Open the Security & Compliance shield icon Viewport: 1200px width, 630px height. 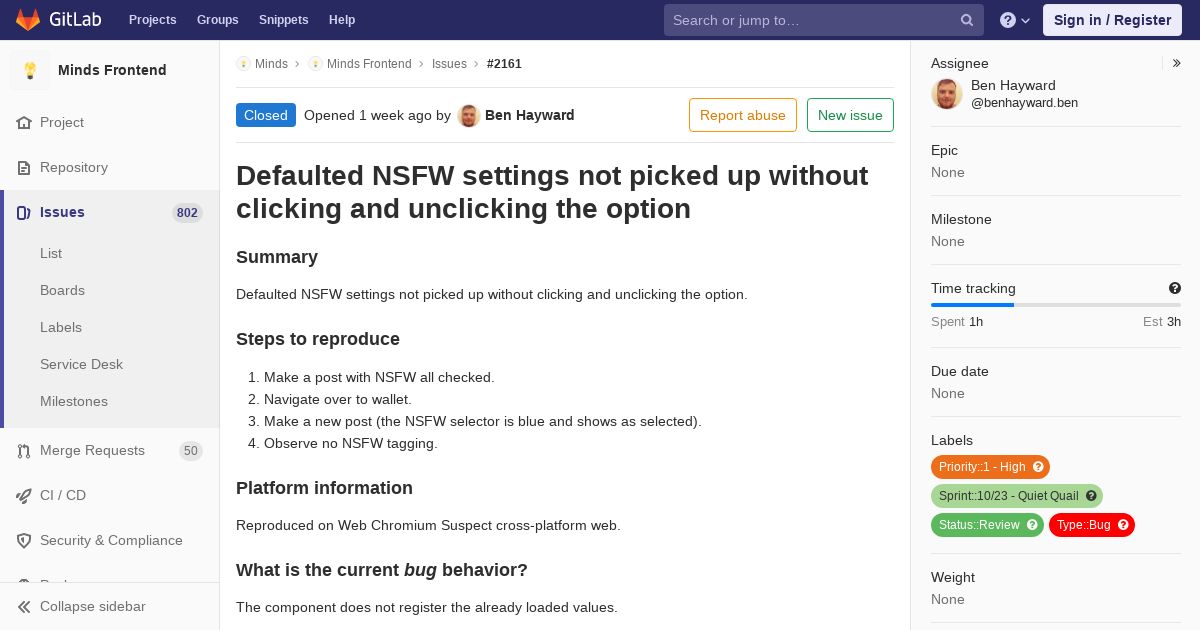(x=24, y=540)
